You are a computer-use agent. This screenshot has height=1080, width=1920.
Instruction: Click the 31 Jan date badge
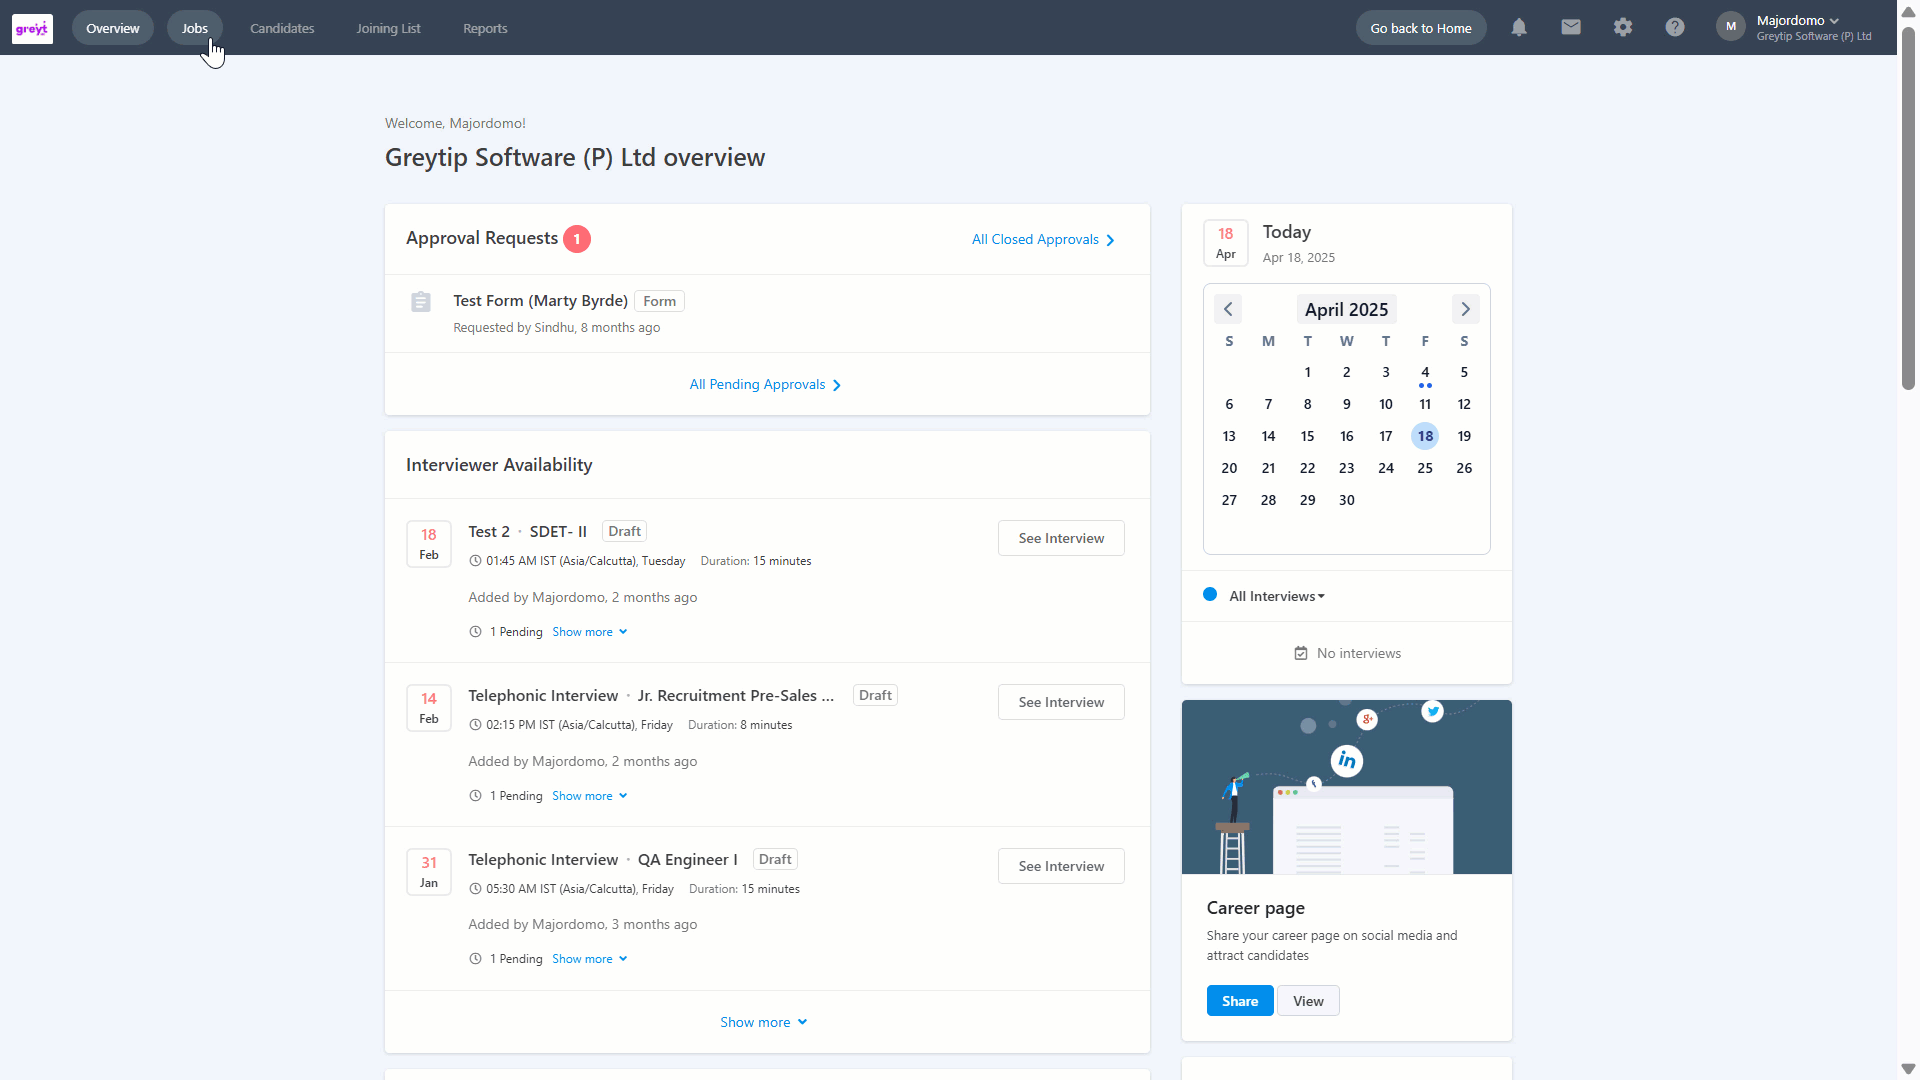429,872
